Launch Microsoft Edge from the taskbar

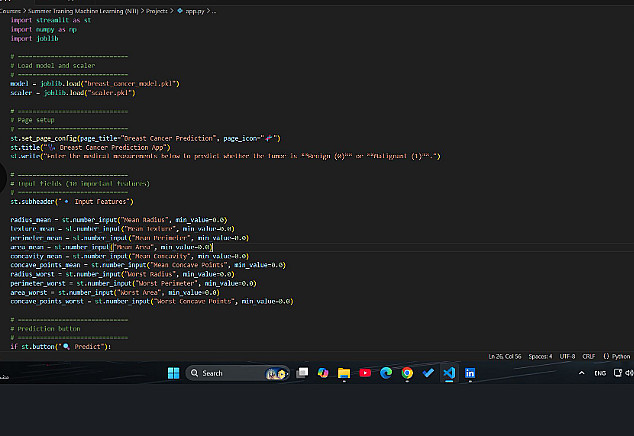click(386, 373)
